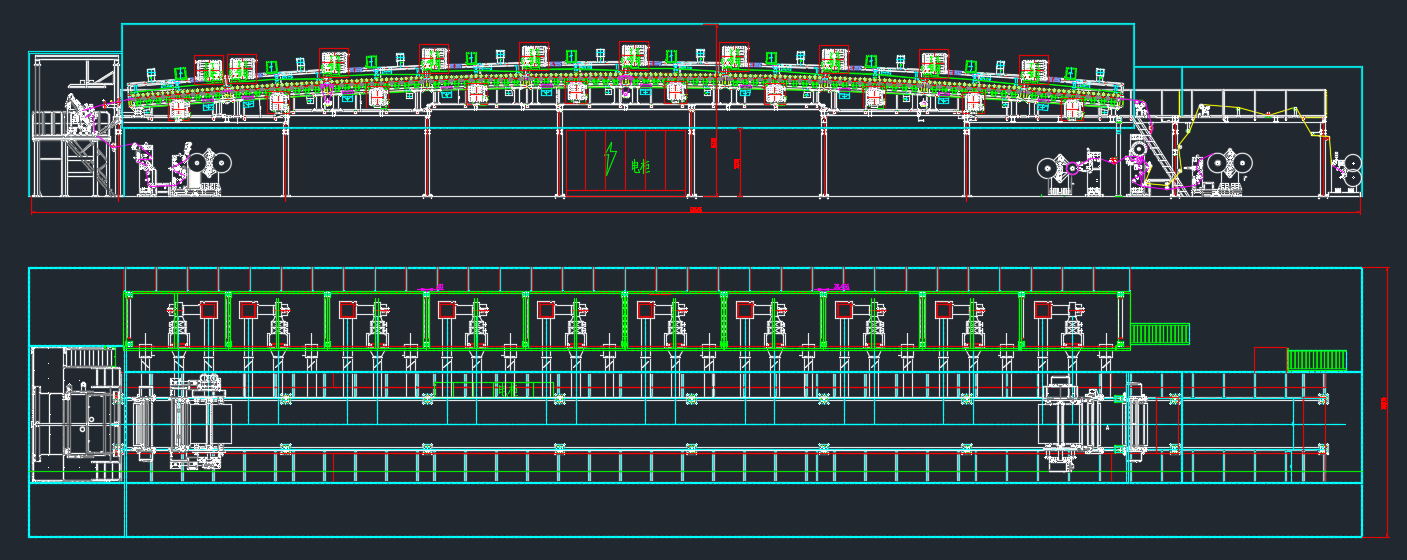Click the left end machine unit in plan
The image size is (1407, 560).
[76, 414]
